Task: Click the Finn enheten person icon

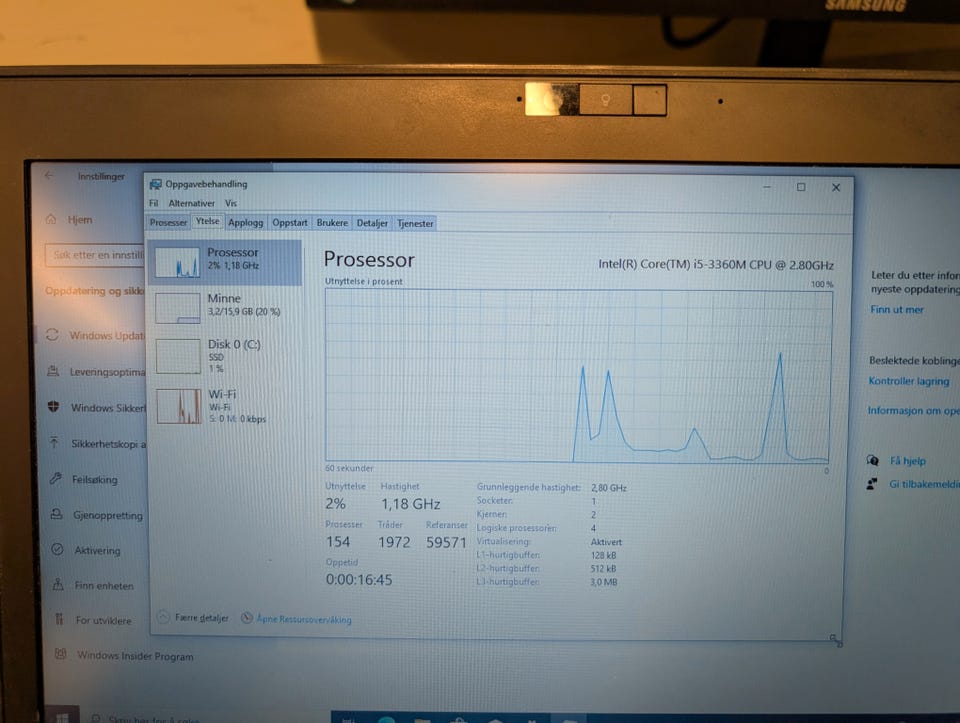Action: coord(58,584)
